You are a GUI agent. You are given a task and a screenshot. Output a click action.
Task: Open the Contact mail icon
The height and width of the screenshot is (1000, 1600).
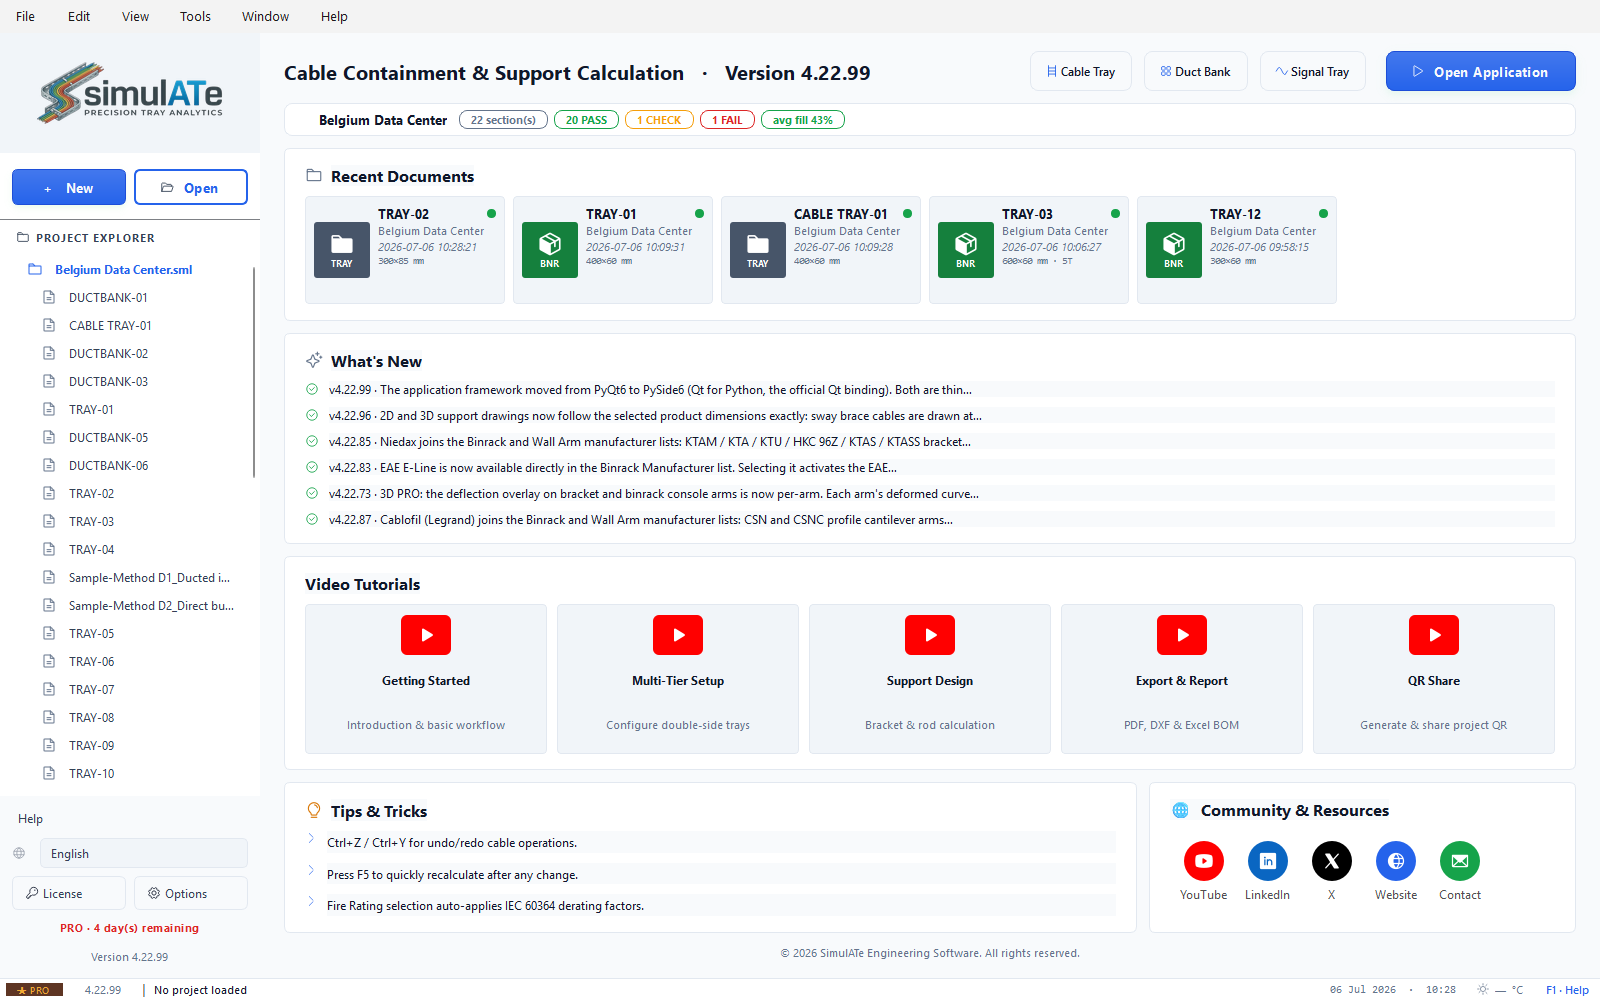click(1460, 861)
